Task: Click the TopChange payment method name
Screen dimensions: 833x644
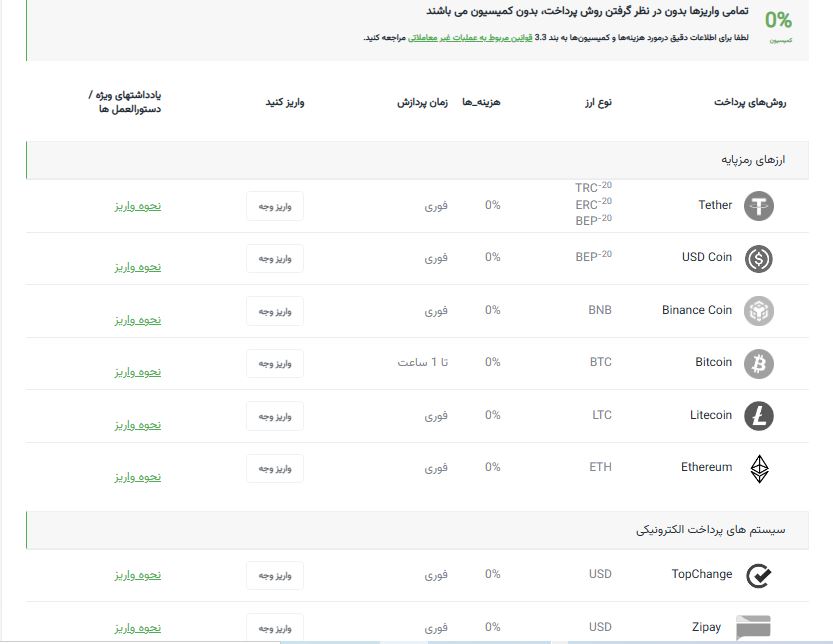Action: point(702,574)
